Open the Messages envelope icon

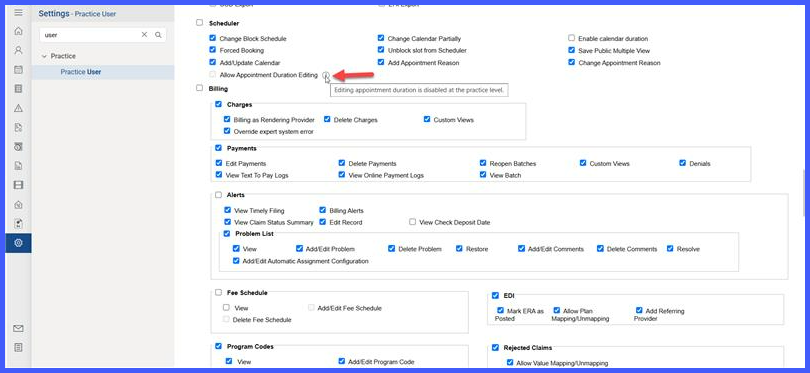tap(18, 329)
